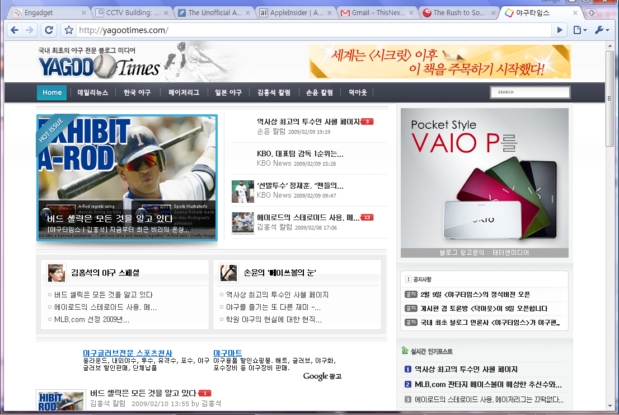Click the YAGOO Times logo
This screenshot has height=415, width=619.
point(99,66)
